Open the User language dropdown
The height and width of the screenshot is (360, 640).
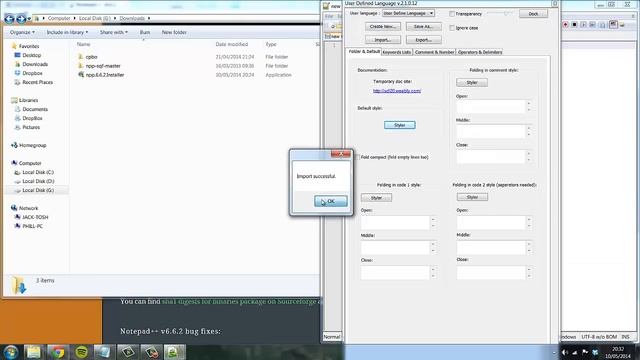point(408,13)
